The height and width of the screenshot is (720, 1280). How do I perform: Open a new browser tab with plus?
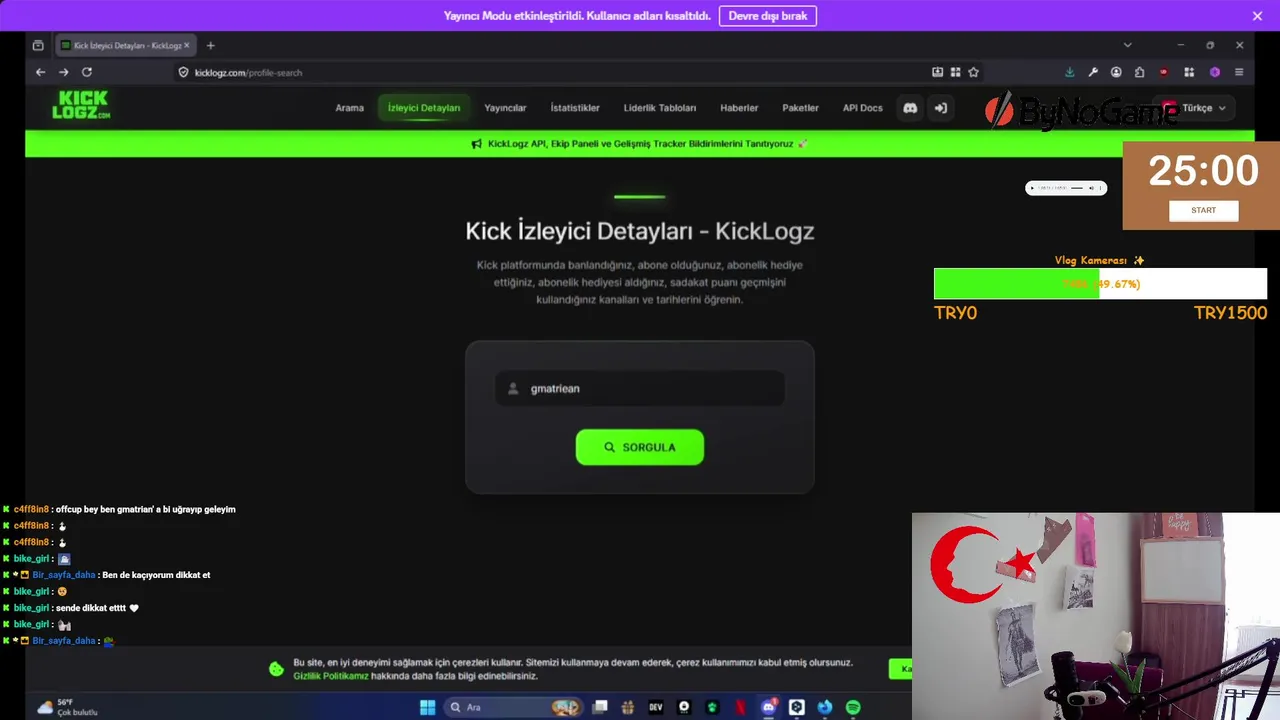(210, 45)
